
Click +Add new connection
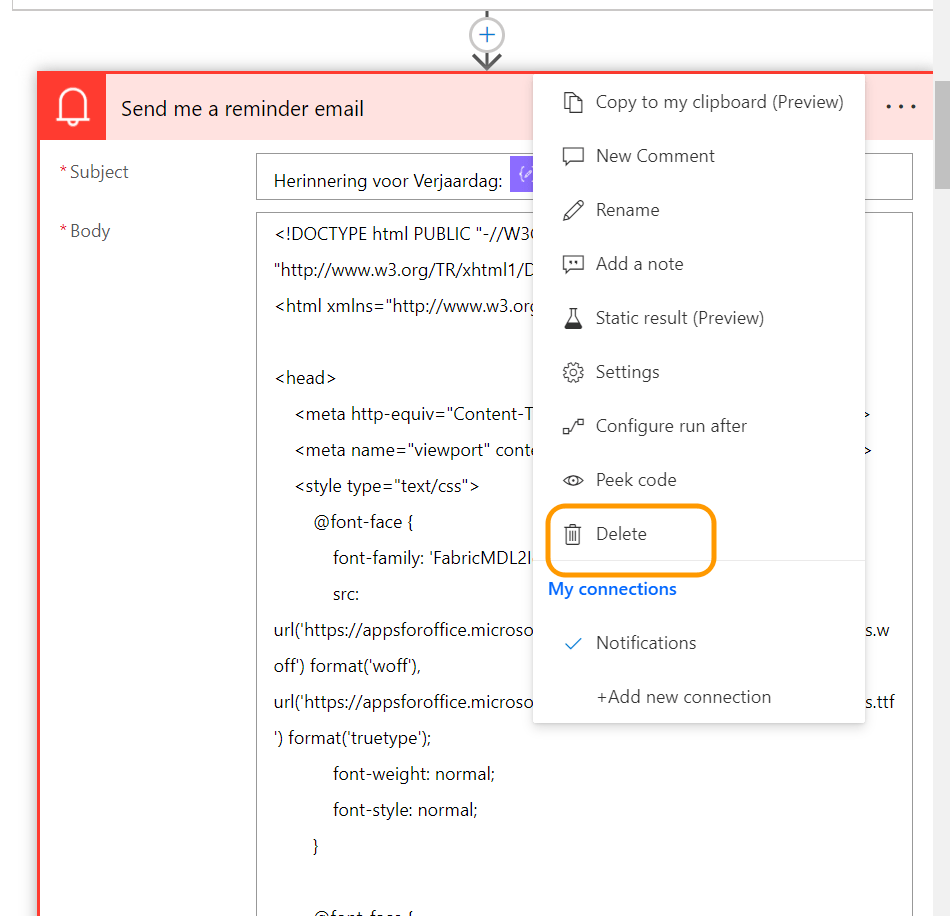click(x=683, y=697)
